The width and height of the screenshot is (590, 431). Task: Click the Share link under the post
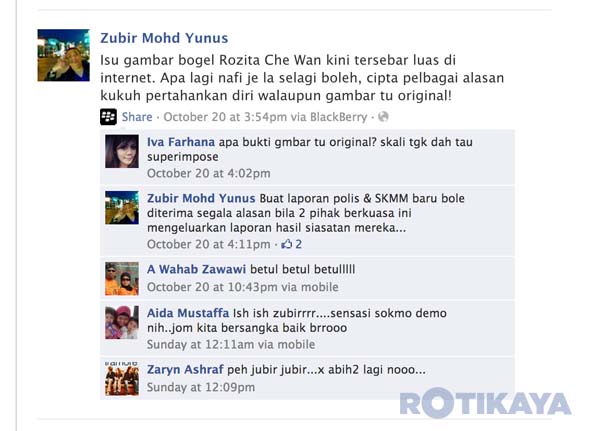[137, 117]
